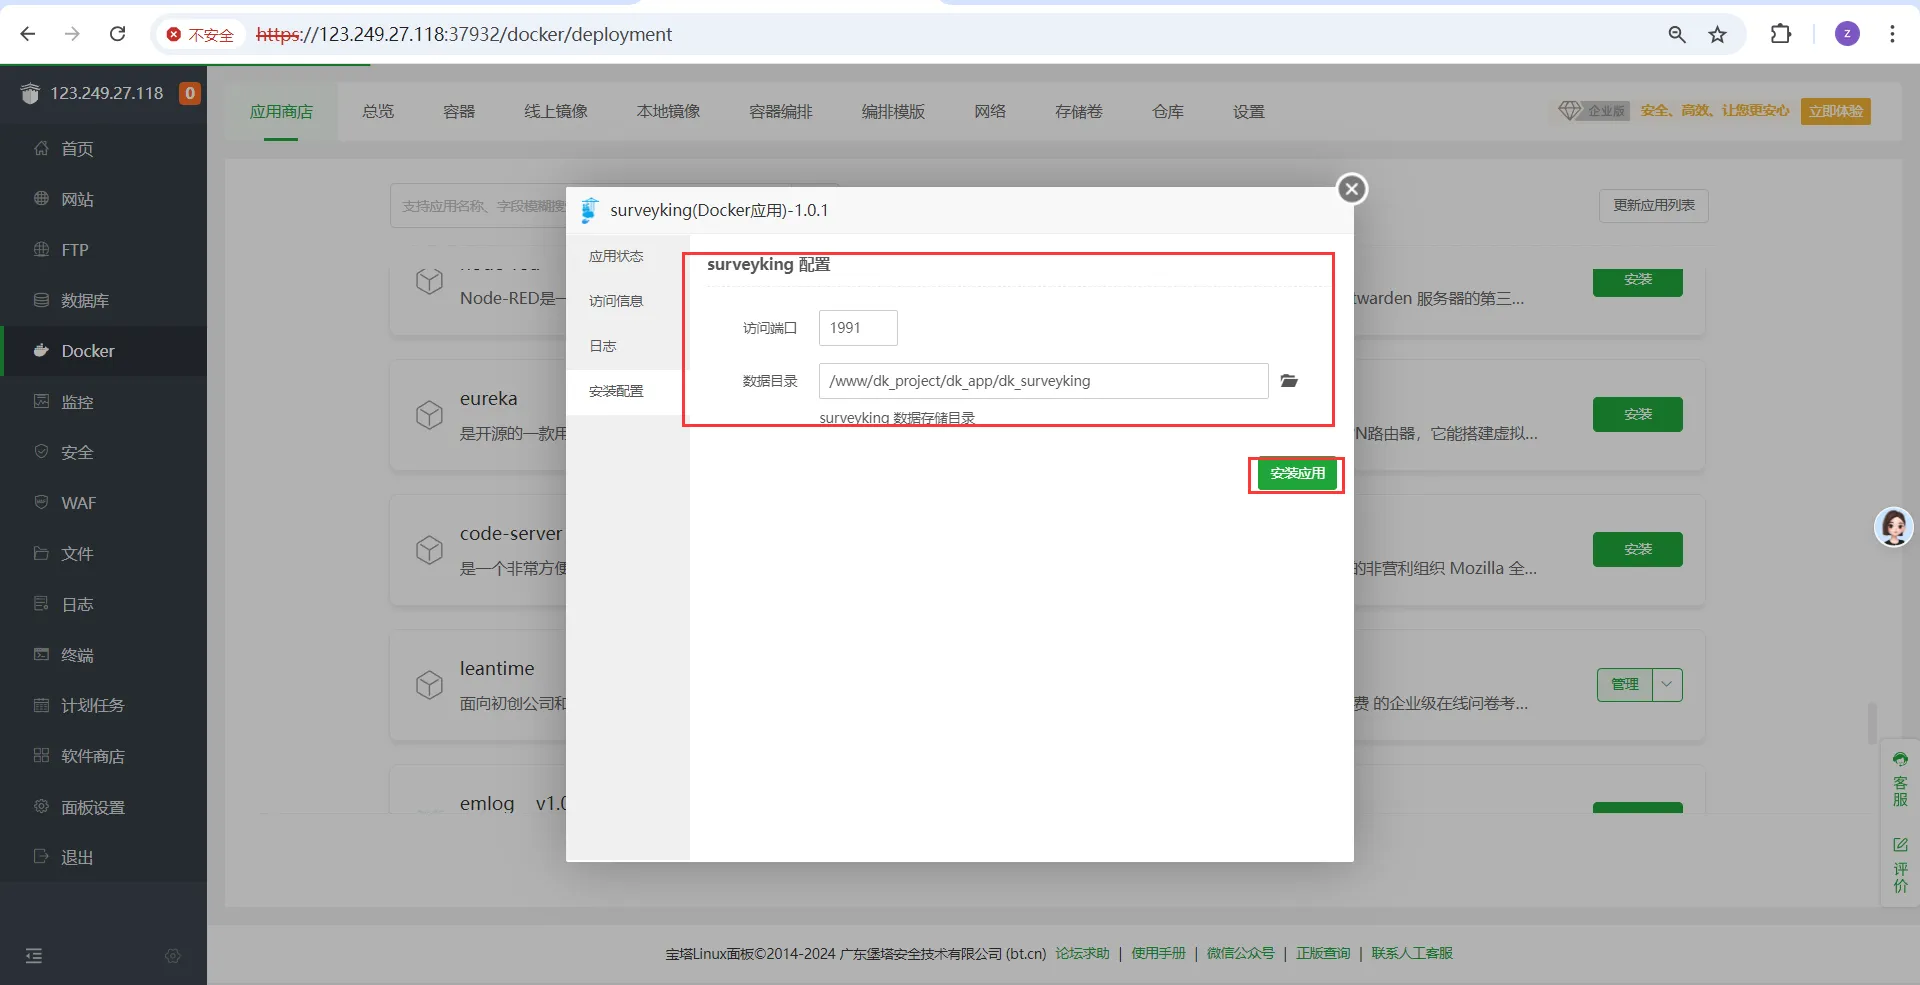
Task: Open customer service avatar chat
Action: tap(1893, 527)
